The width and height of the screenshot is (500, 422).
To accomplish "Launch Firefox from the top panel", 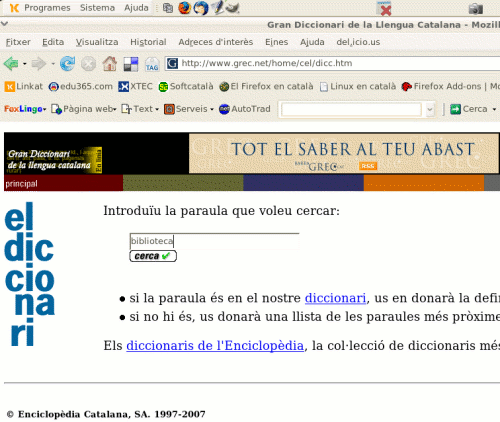I will [x=184, y=8].
